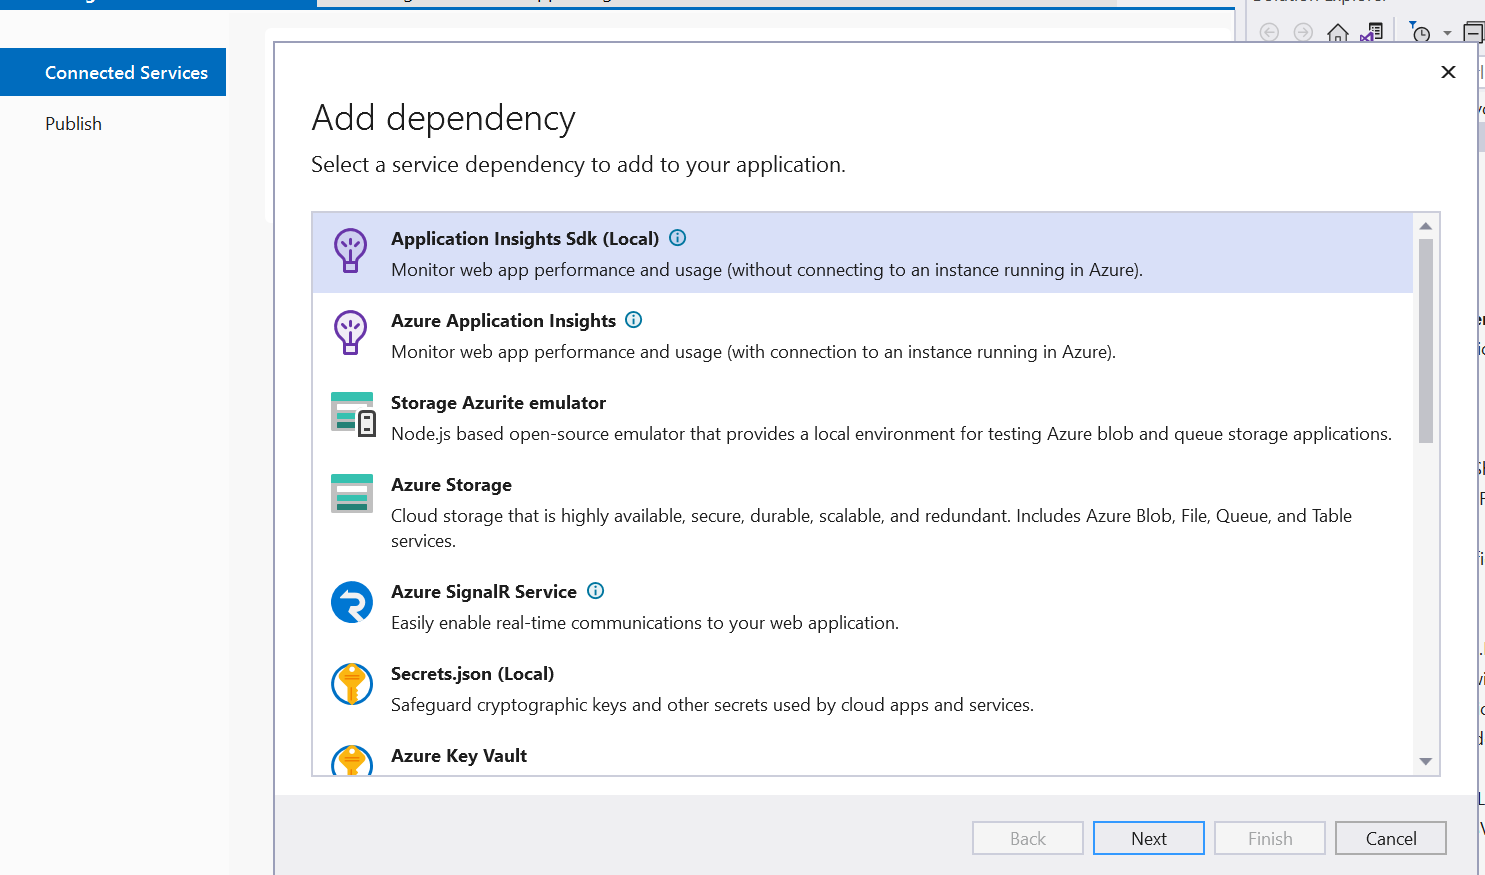Click the Cancel button
Screen dimensions: 1485x875
click(x=1391, y=838)
